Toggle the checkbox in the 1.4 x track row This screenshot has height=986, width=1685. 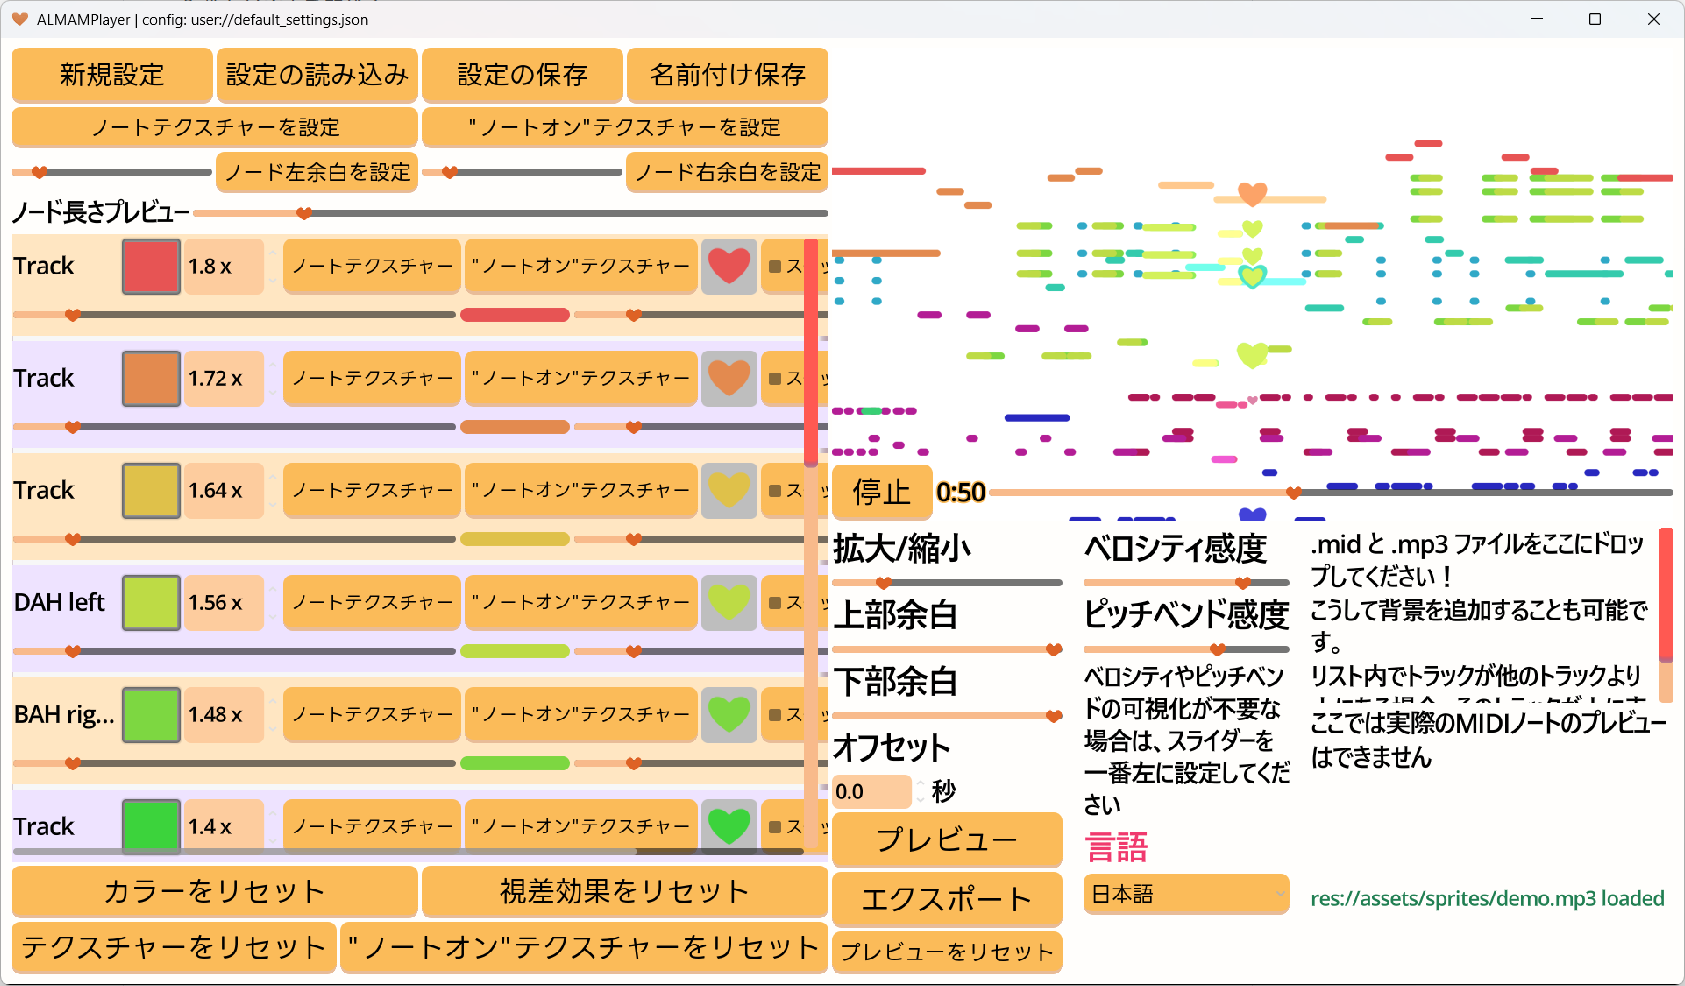point(775,827)
